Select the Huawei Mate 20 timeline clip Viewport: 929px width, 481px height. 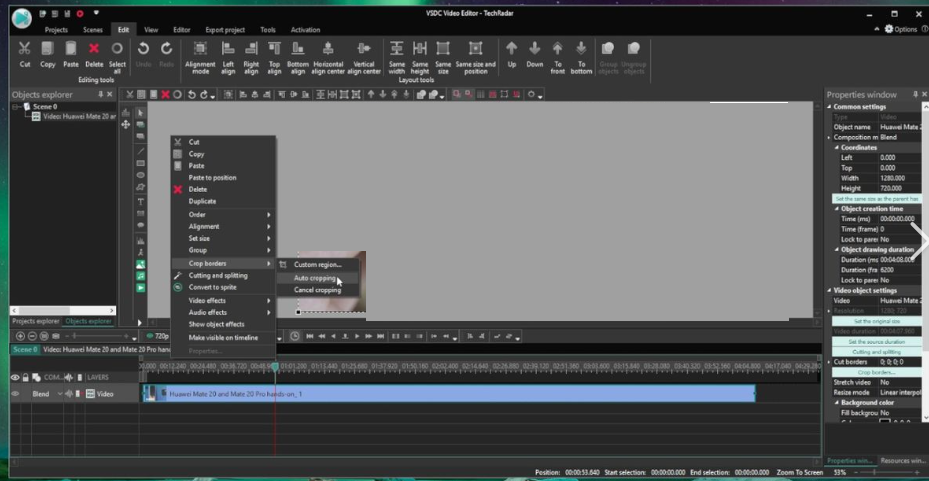pyautogui.click(x=450, y=394)
